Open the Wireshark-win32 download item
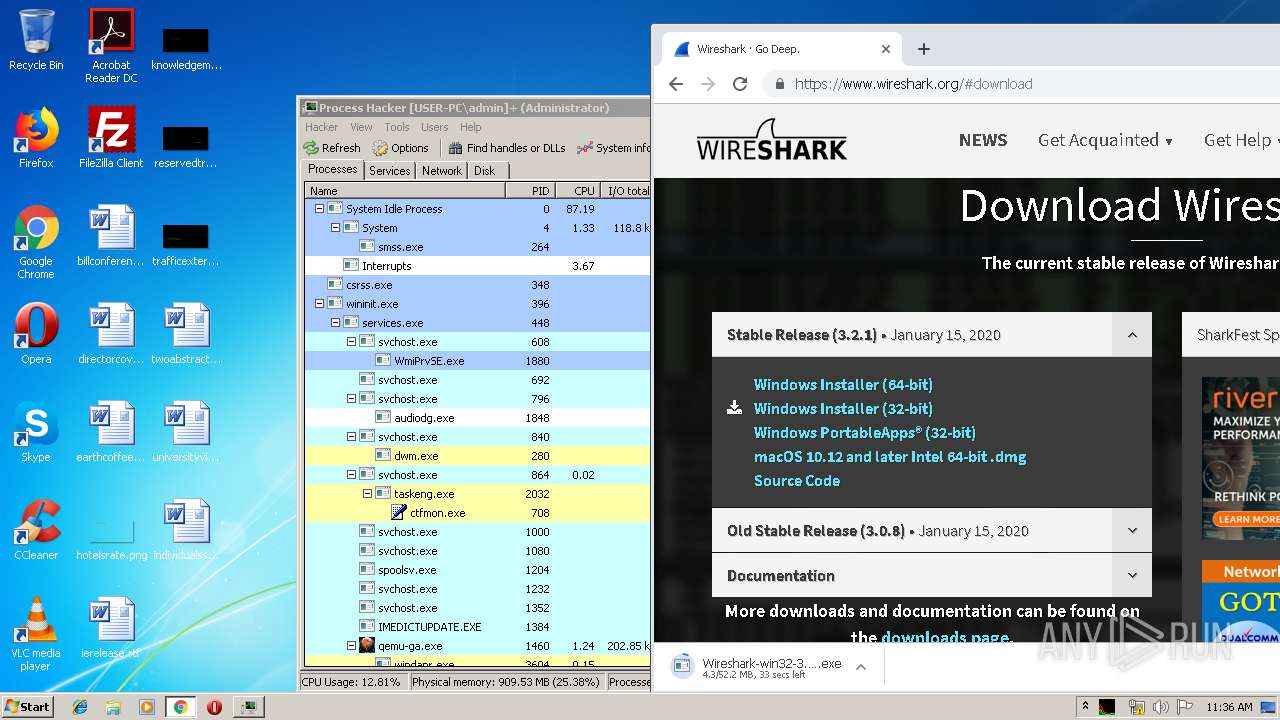 (x=758, y=667)
